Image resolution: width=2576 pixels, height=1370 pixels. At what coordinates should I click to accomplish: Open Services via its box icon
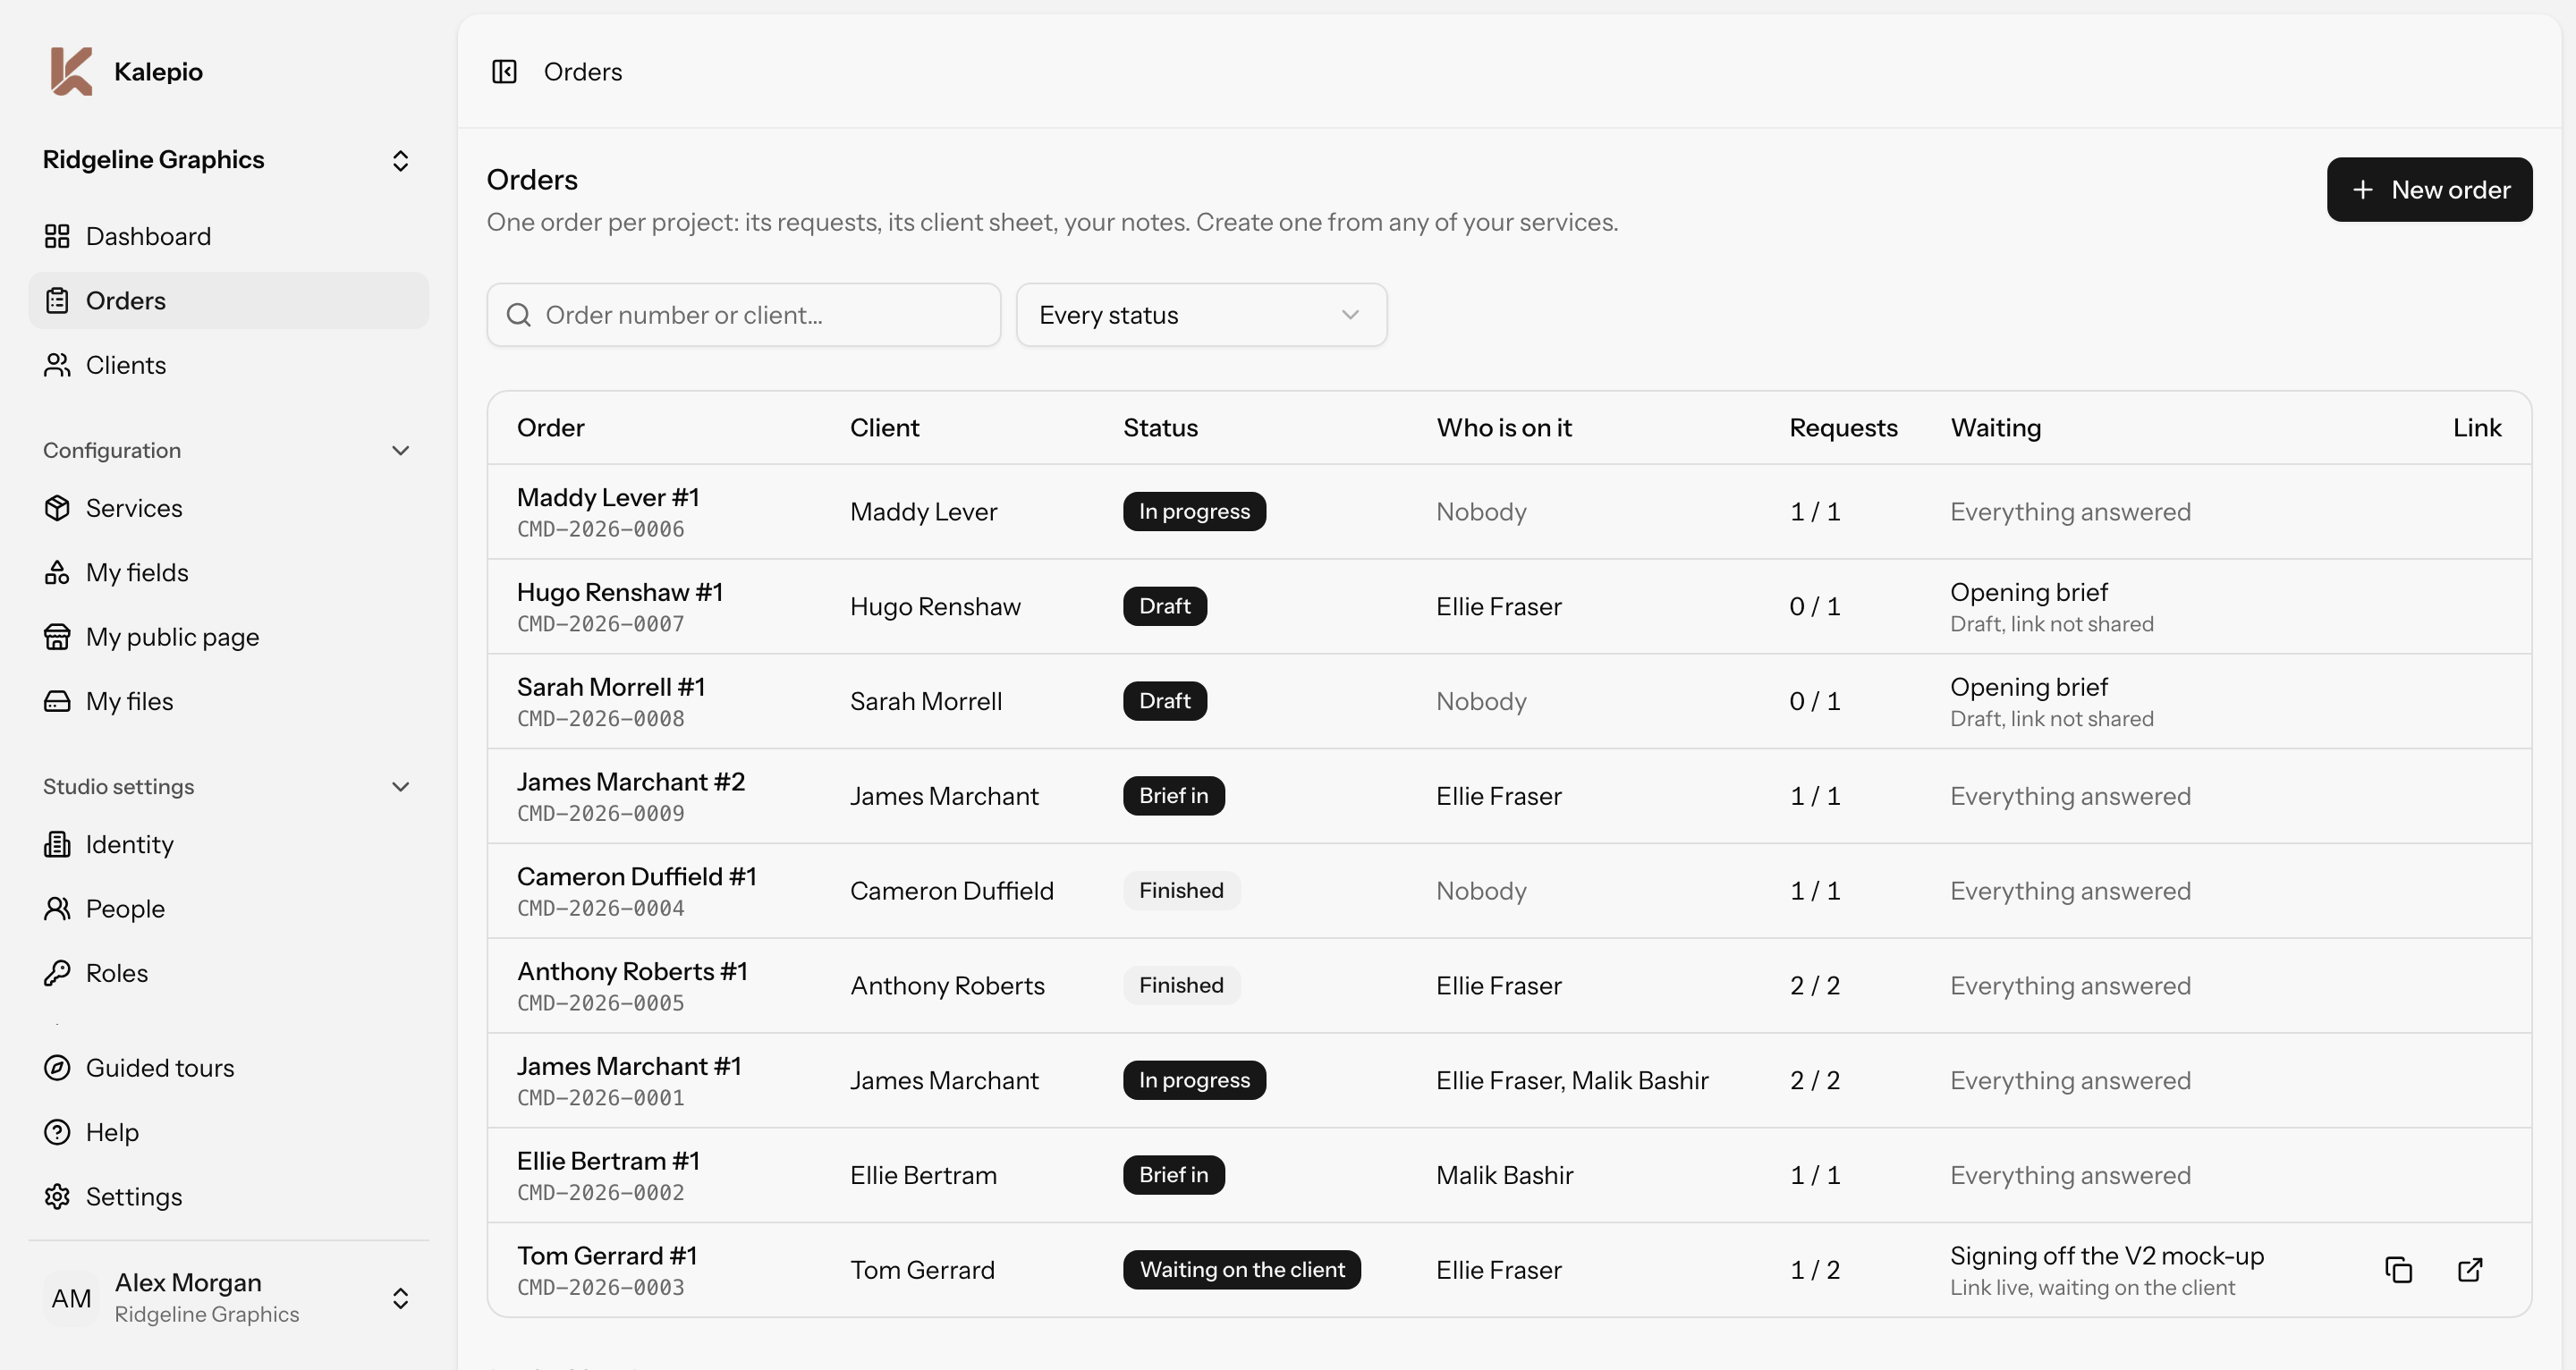pos(57,508)
